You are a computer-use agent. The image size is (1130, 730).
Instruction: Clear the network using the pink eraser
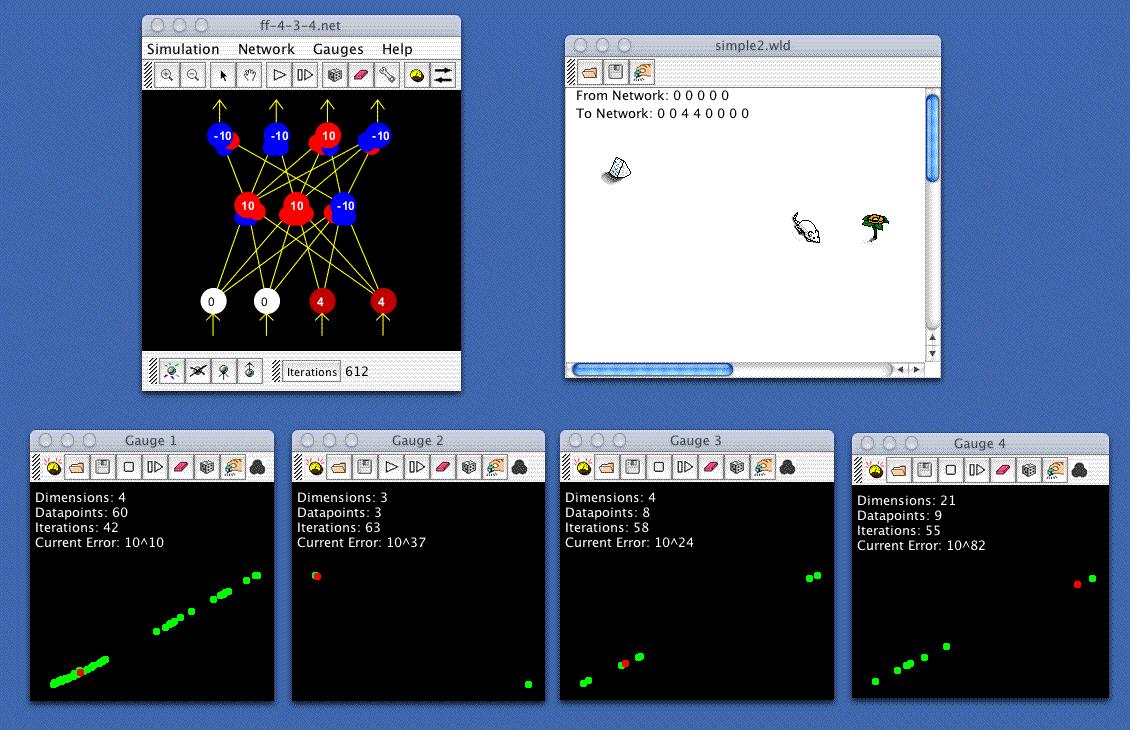coord(361,74)
